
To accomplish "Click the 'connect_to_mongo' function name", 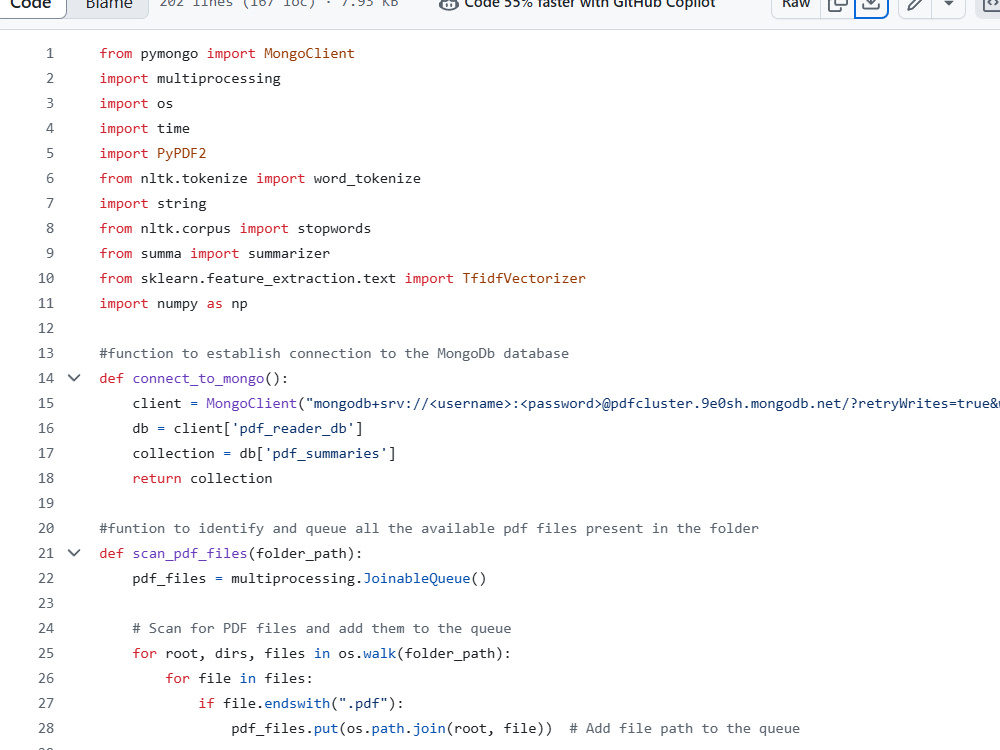I will [198, 378].
